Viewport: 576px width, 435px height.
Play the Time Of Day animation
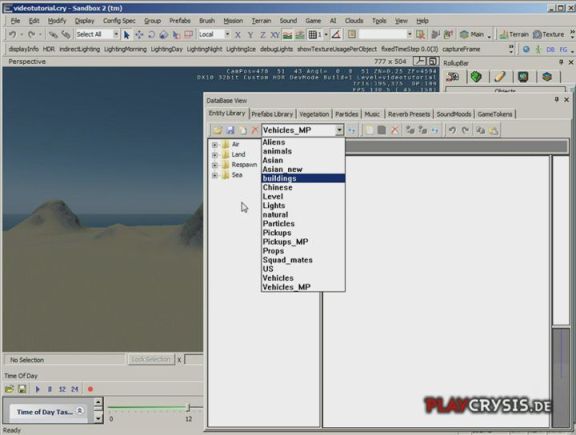[37, 389]
